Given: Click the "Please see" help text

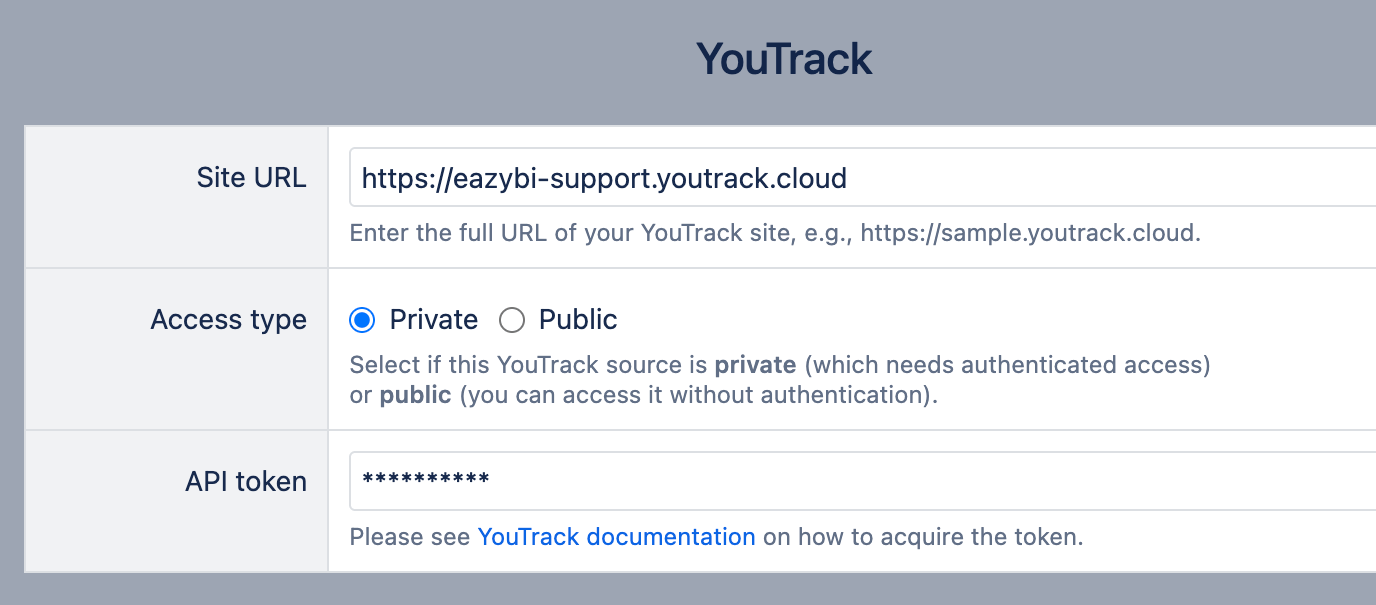Looking at the screenshot, I should (x=410, y=537).
